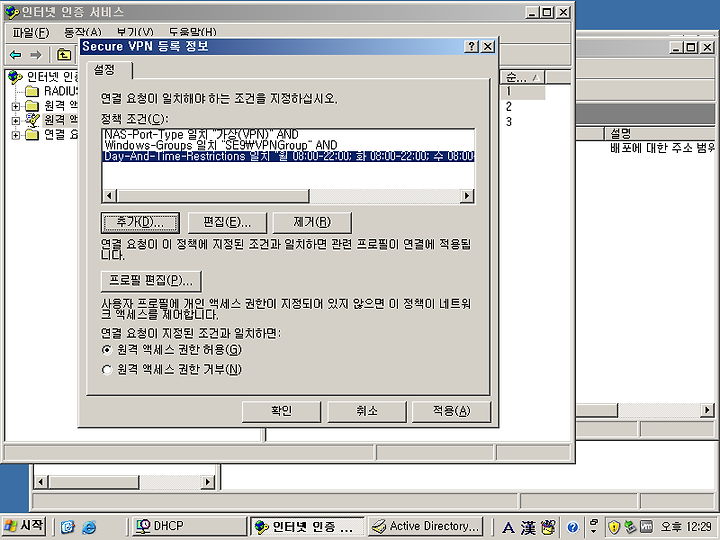Maximize the 인터넷 인증 서비스 window
Screen dimensions: 720x540
[547, 12]
